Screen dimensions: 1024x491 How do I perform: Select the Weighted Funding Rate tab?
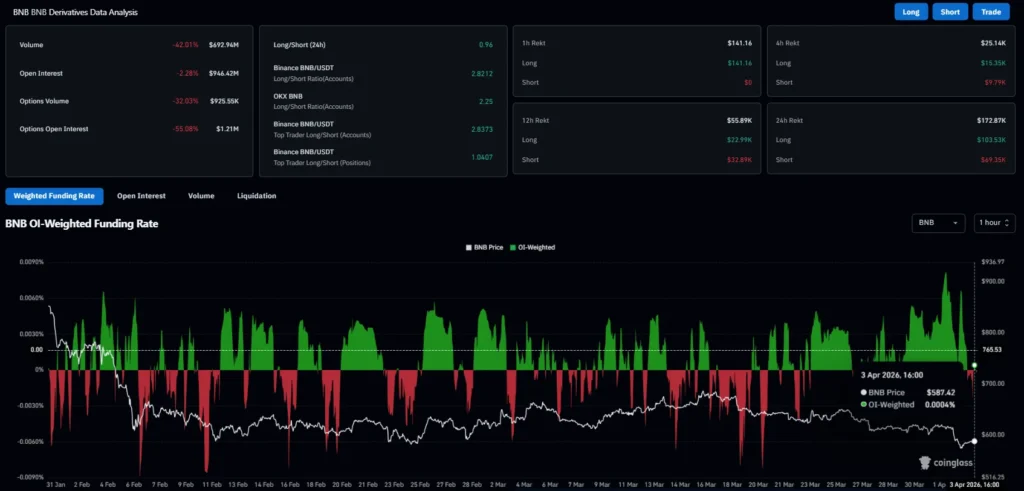pyautogui.click(x=54, y=196)
